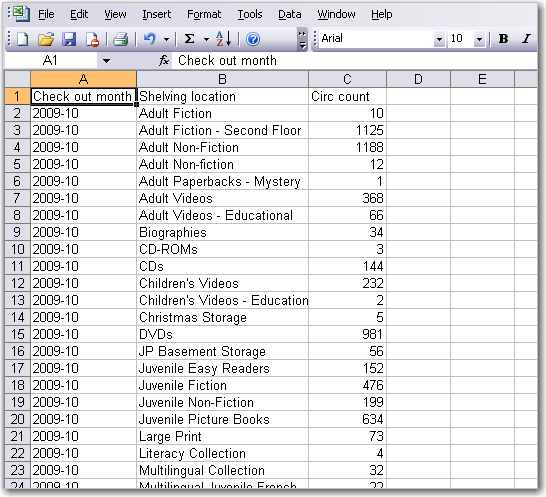Save the workbook with floppy icon
The height and width of the screenshot is (497, 546).
coord(69,39)
